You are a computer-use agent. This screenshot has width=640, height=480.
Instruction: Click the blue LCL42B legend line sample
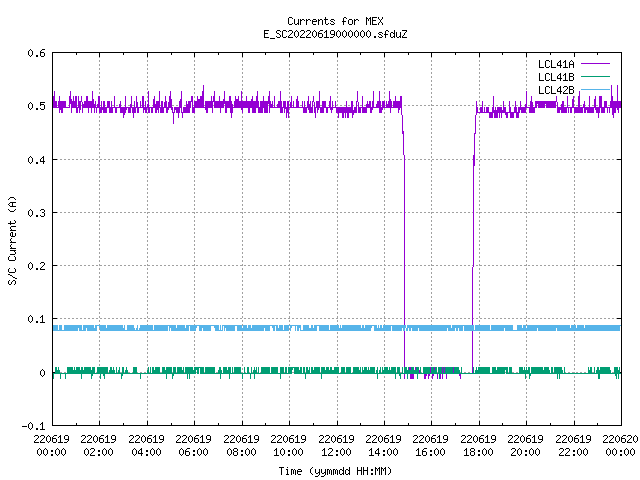[x=595, y=89]
